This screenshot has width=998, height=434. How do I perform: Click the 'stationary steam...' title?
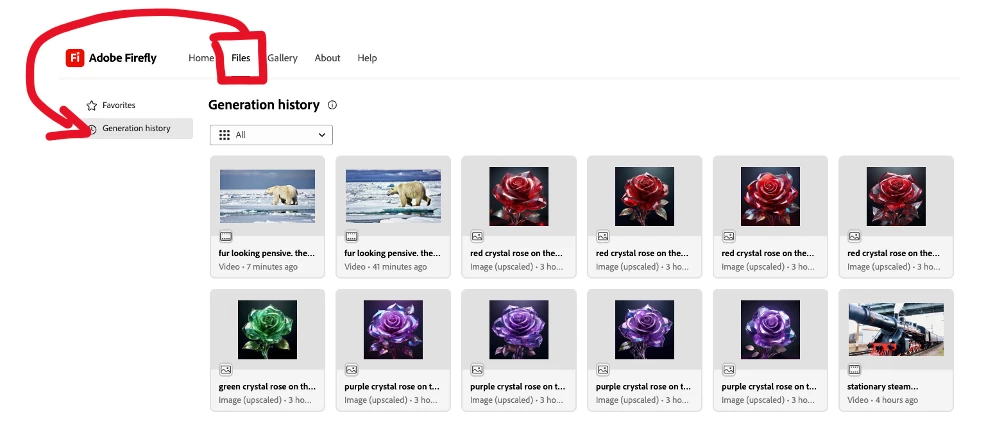[883, 386]
